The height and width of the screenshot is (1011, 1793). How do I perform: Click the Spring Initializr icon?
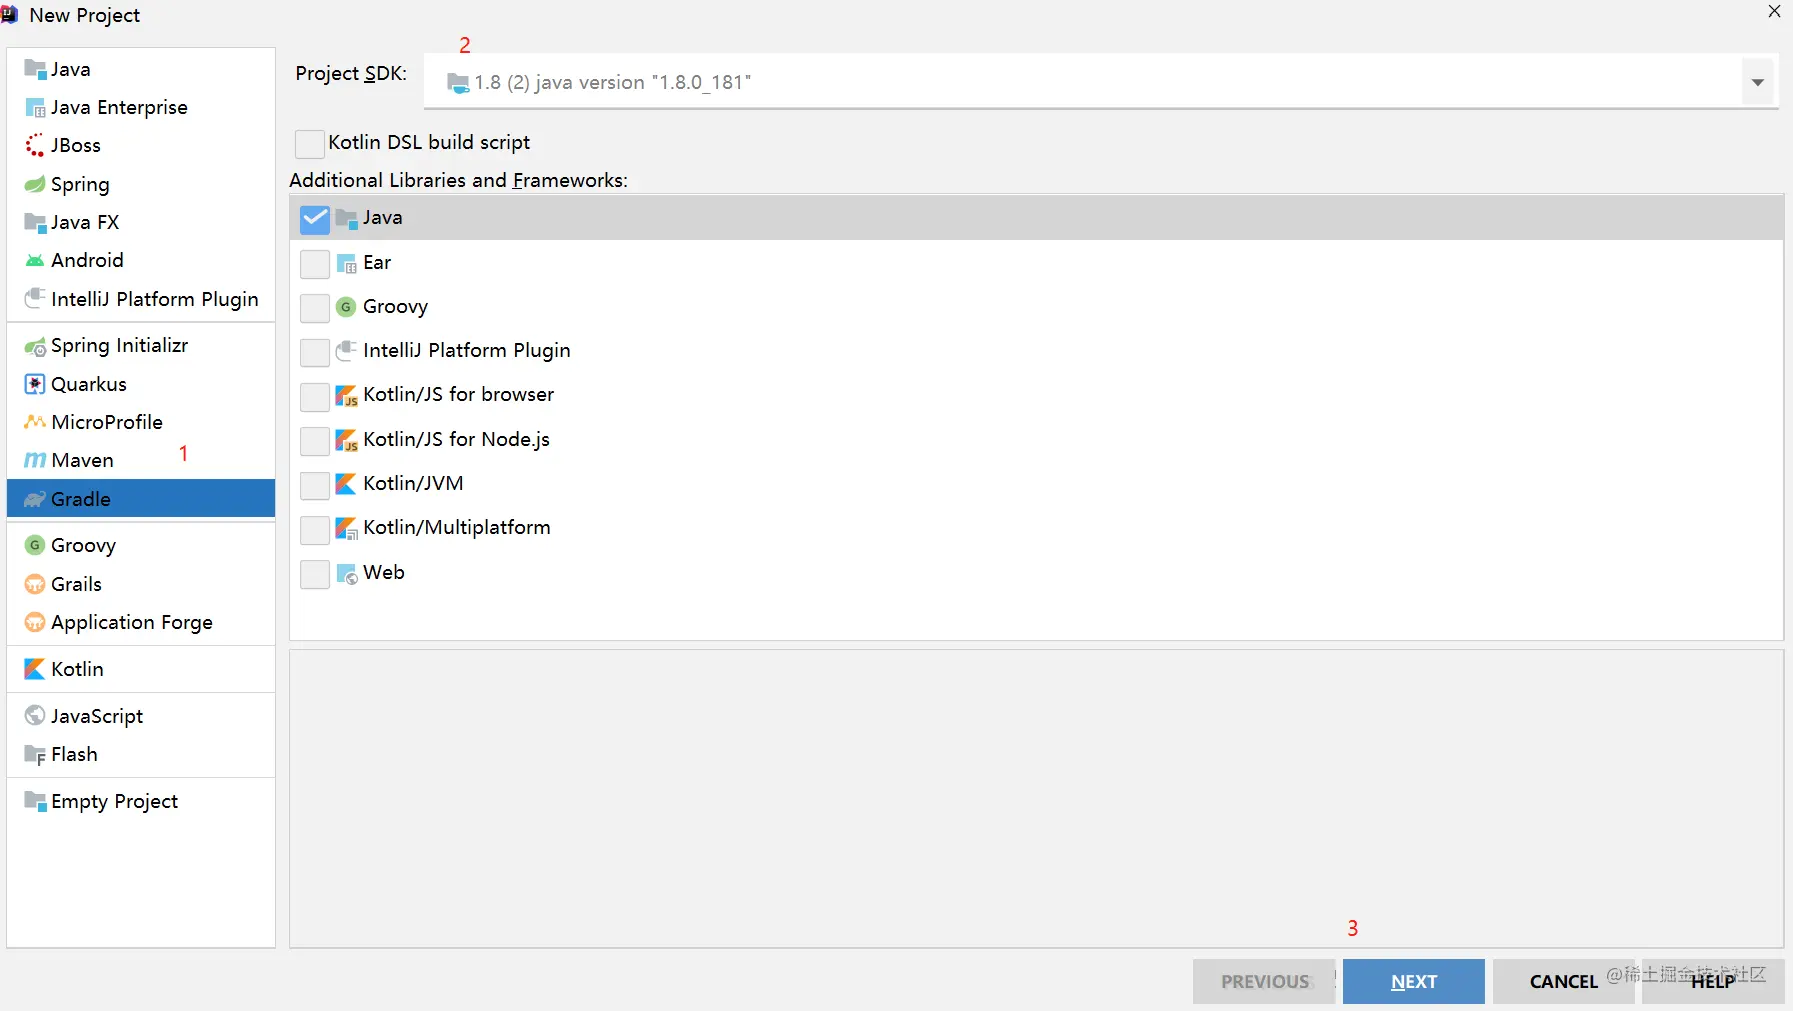(35, 346)
